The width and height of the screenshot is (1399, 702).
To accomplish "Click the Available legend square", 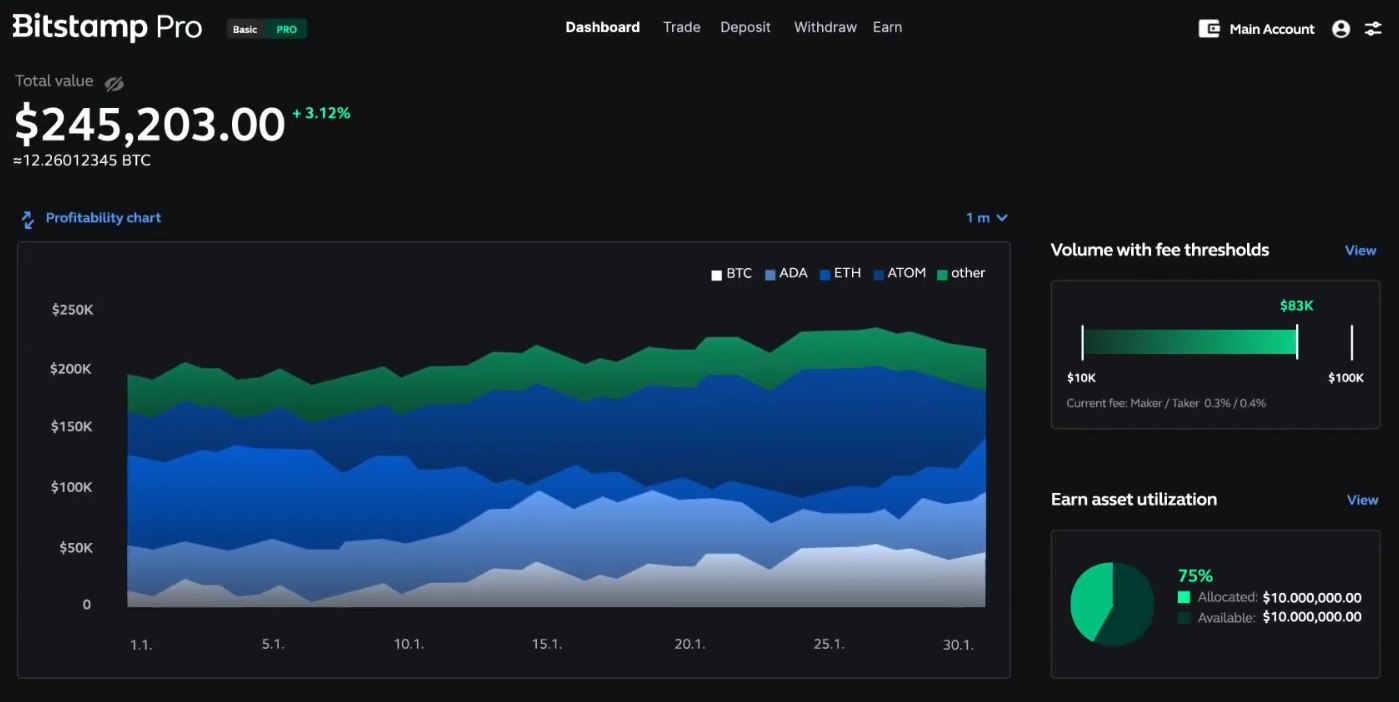I will click(1184, 618).
